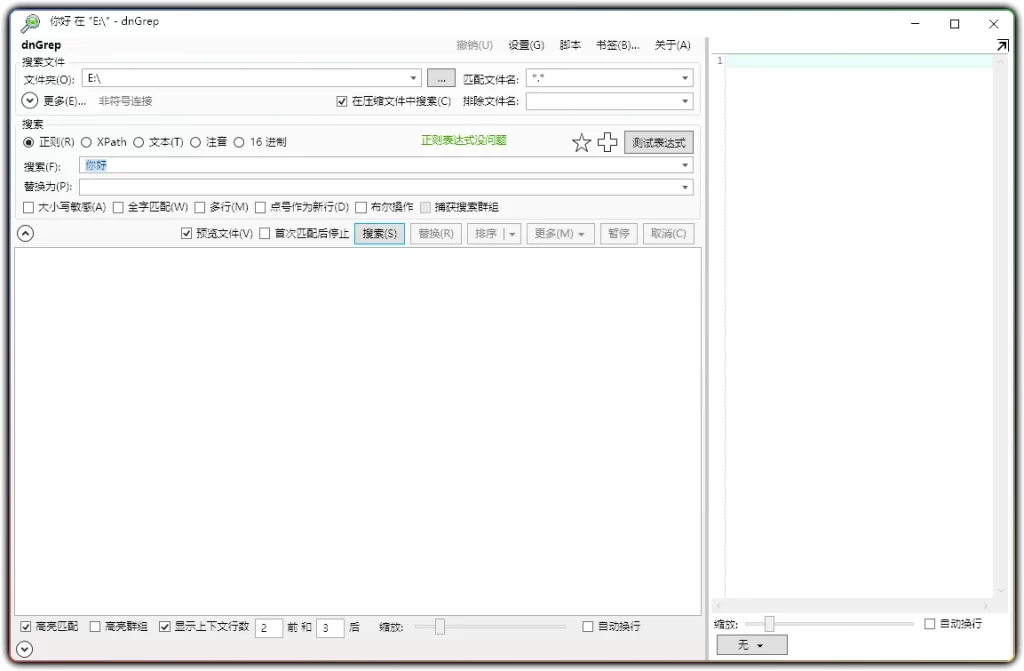
Task: Open the 无 syntax dropdown below the preview
Action: point(751,644)
